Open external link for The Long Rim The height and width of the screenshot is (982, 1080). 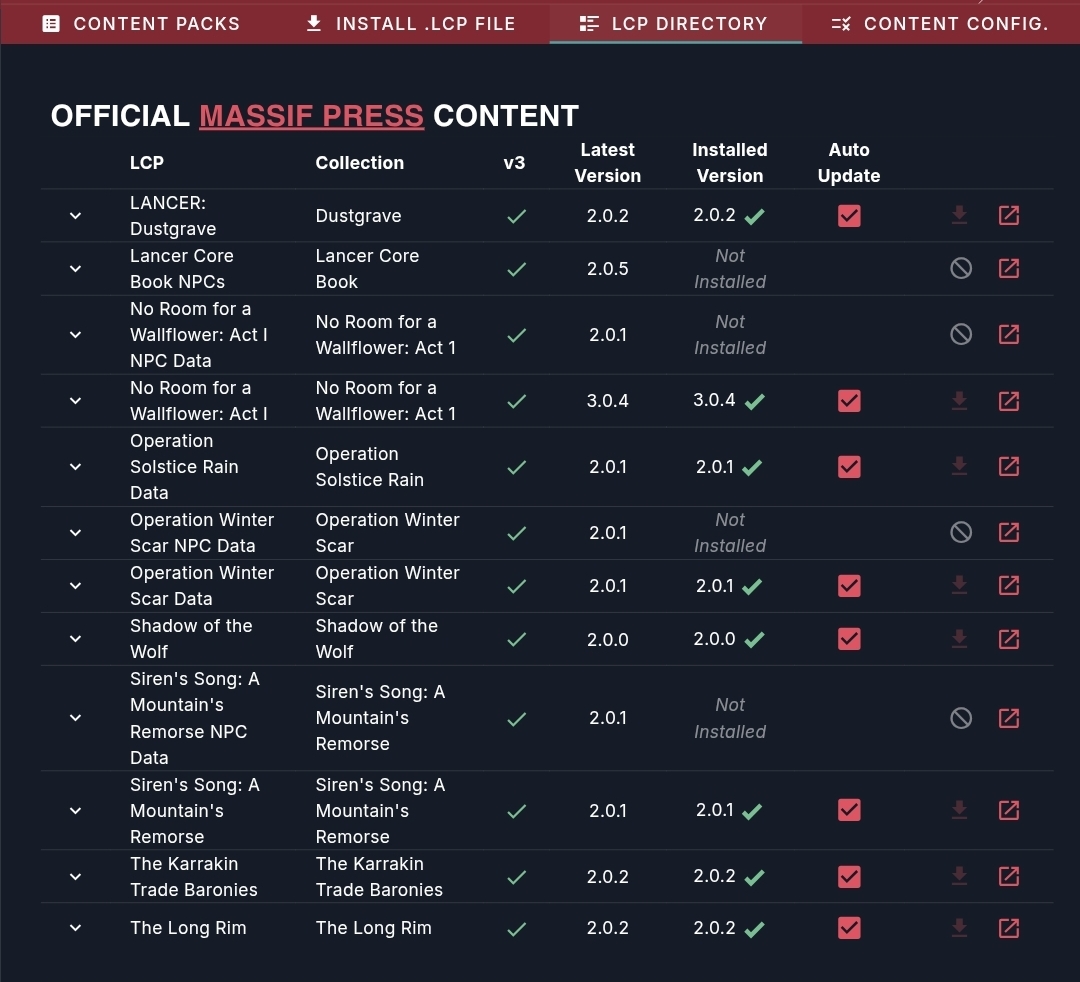click(1008, 928)
